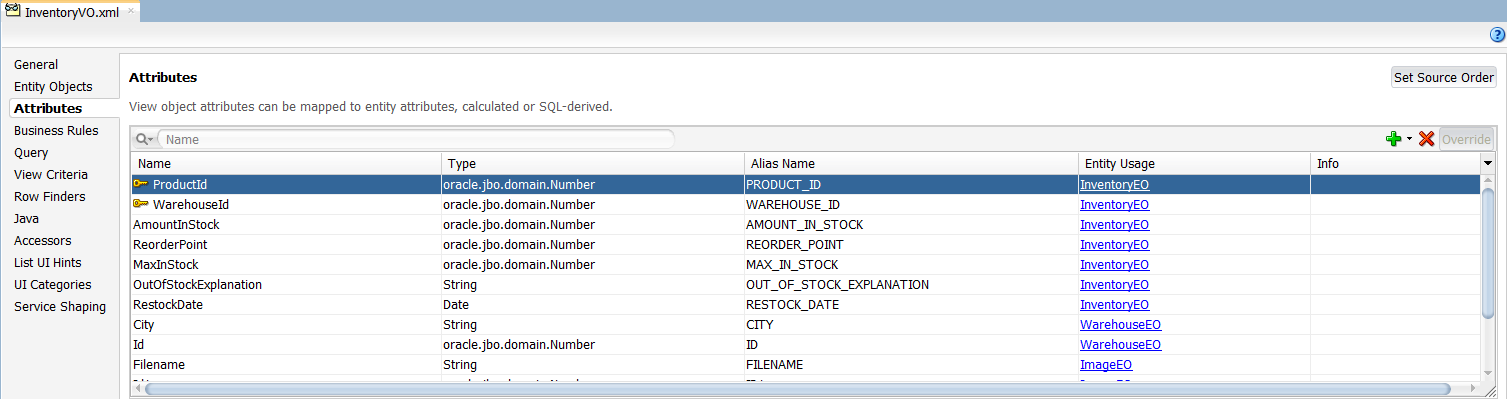Viewport: 1507px width, 399px height.
Task: Open the column menu arrow after Info
Action: click(x=1488, y=163)
